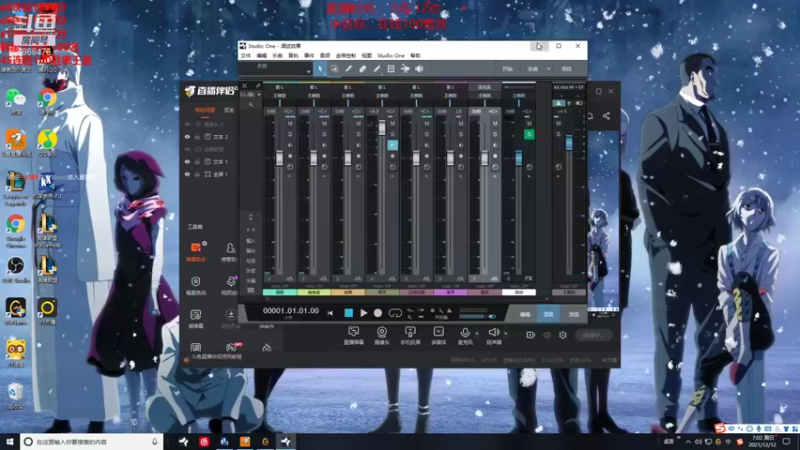This screenshot has height=450, width=800.
Task: Open the quantize dropdown left of Arrow tool
Action: pyautogui.click(x=309, y=71)
